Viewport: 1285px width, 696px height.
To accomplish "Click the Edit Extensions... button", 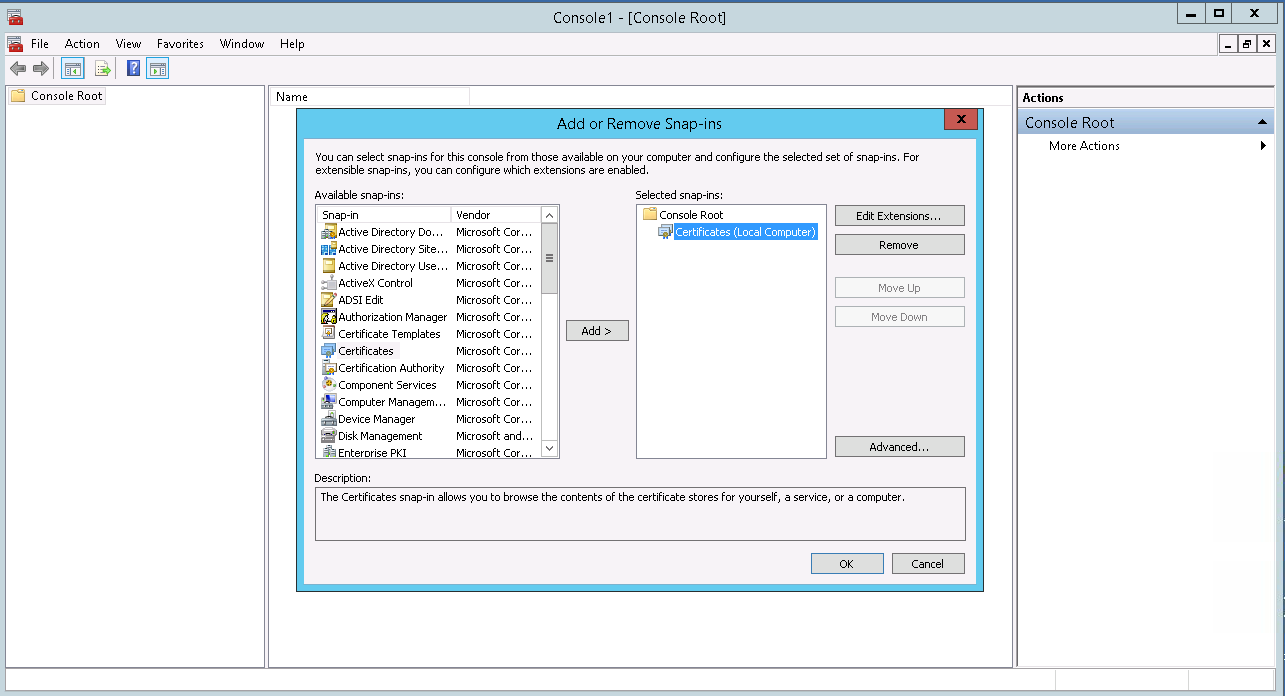I will tap(900, 216).
